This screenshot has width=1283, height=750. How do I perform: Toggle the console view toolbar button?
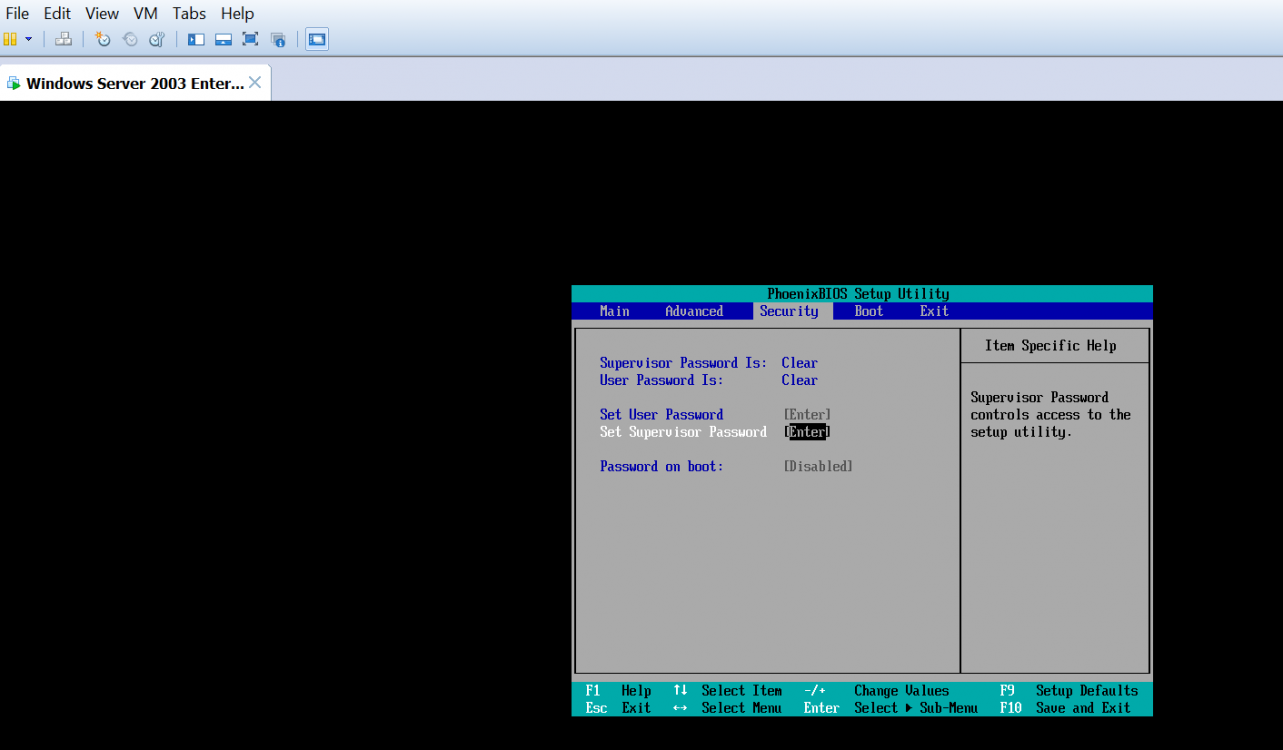point(317,39)
